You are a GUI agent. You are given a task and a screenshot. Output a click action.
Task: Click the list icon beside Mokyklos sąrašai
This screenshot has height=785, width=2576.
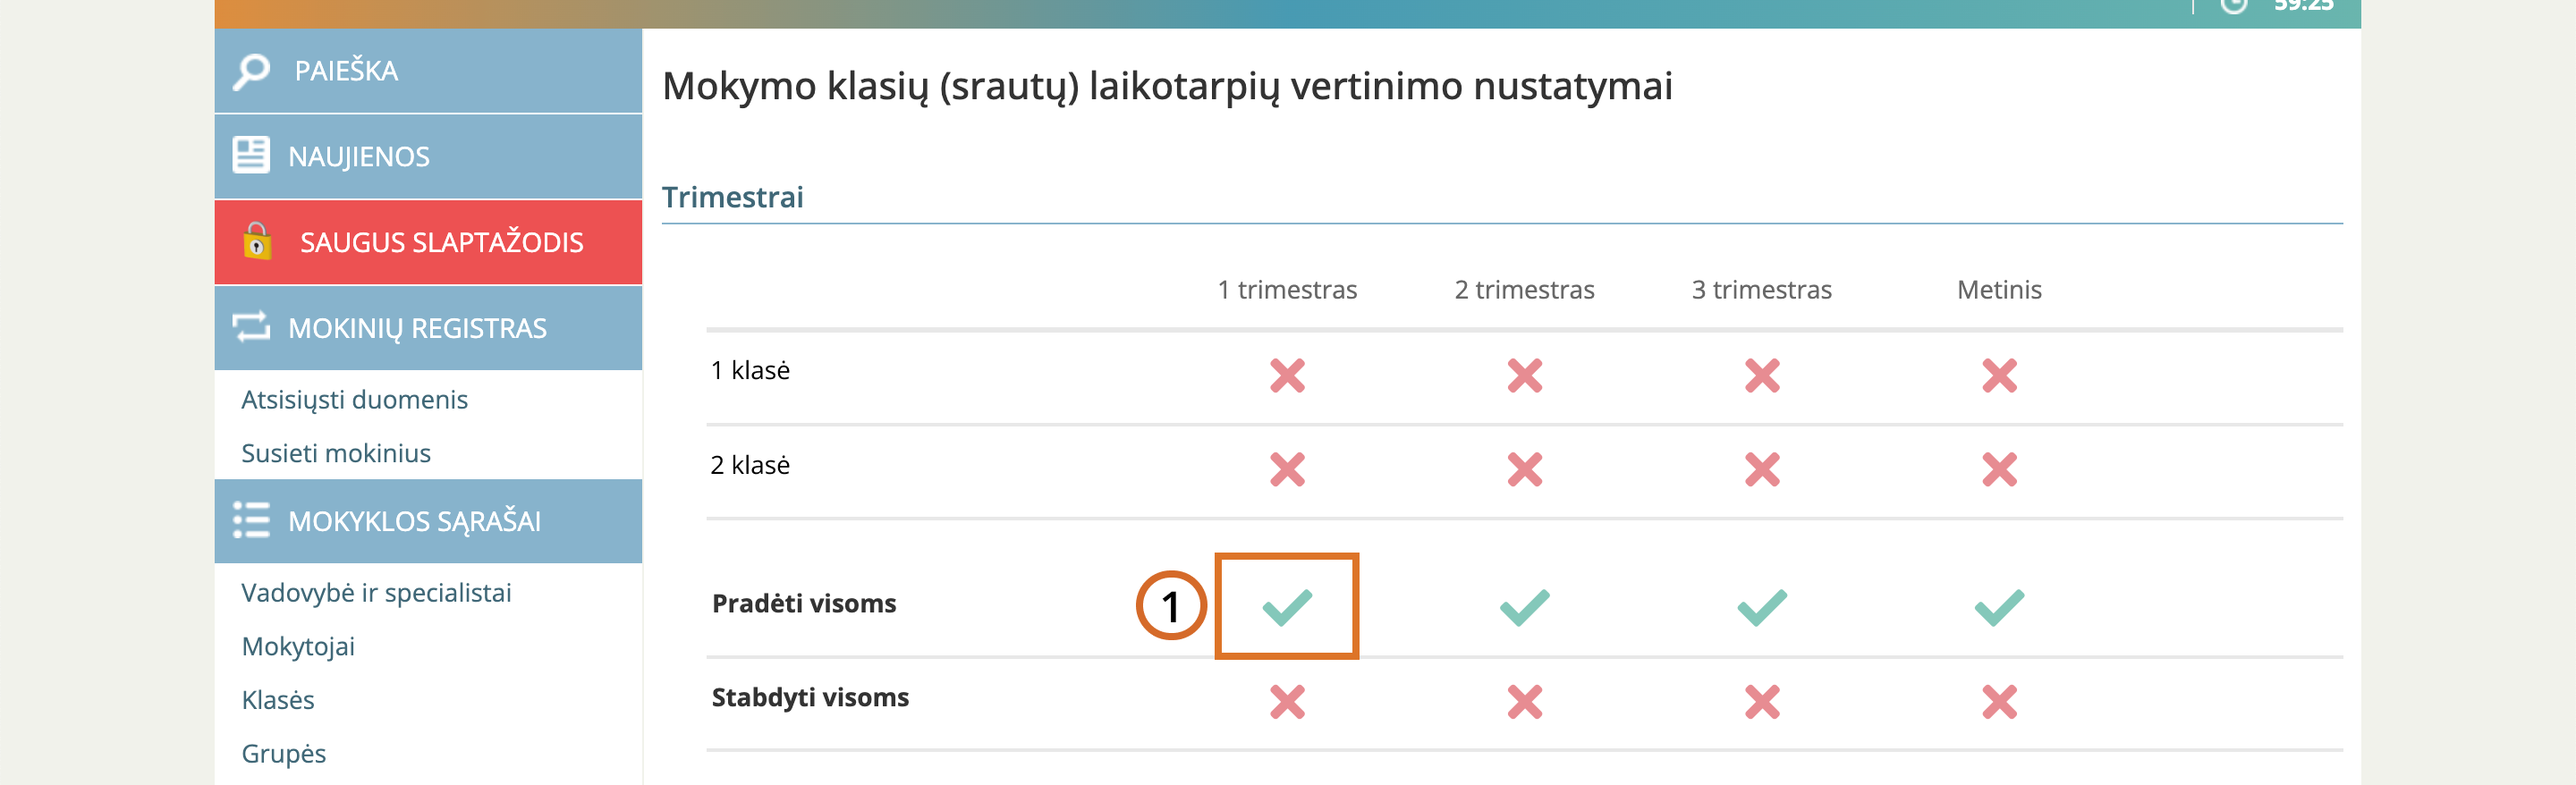tap(251, 520)
